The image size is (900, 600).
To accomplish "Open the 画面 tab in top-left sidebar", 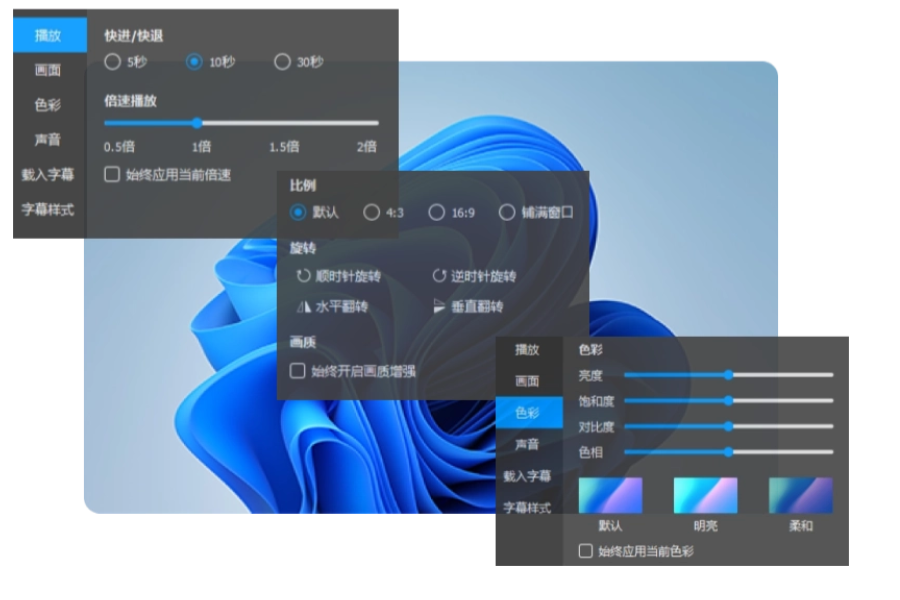I will click(48, 70).
